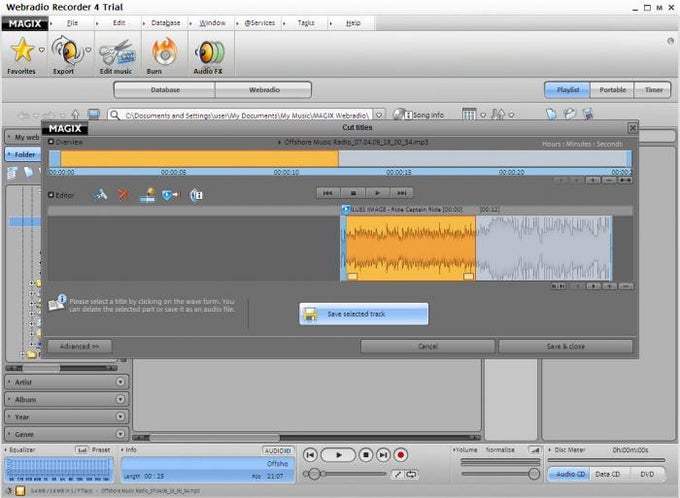680x498 pixels.
Task: Click the red delete icon in Editor
Action: (x=123, y=195)
